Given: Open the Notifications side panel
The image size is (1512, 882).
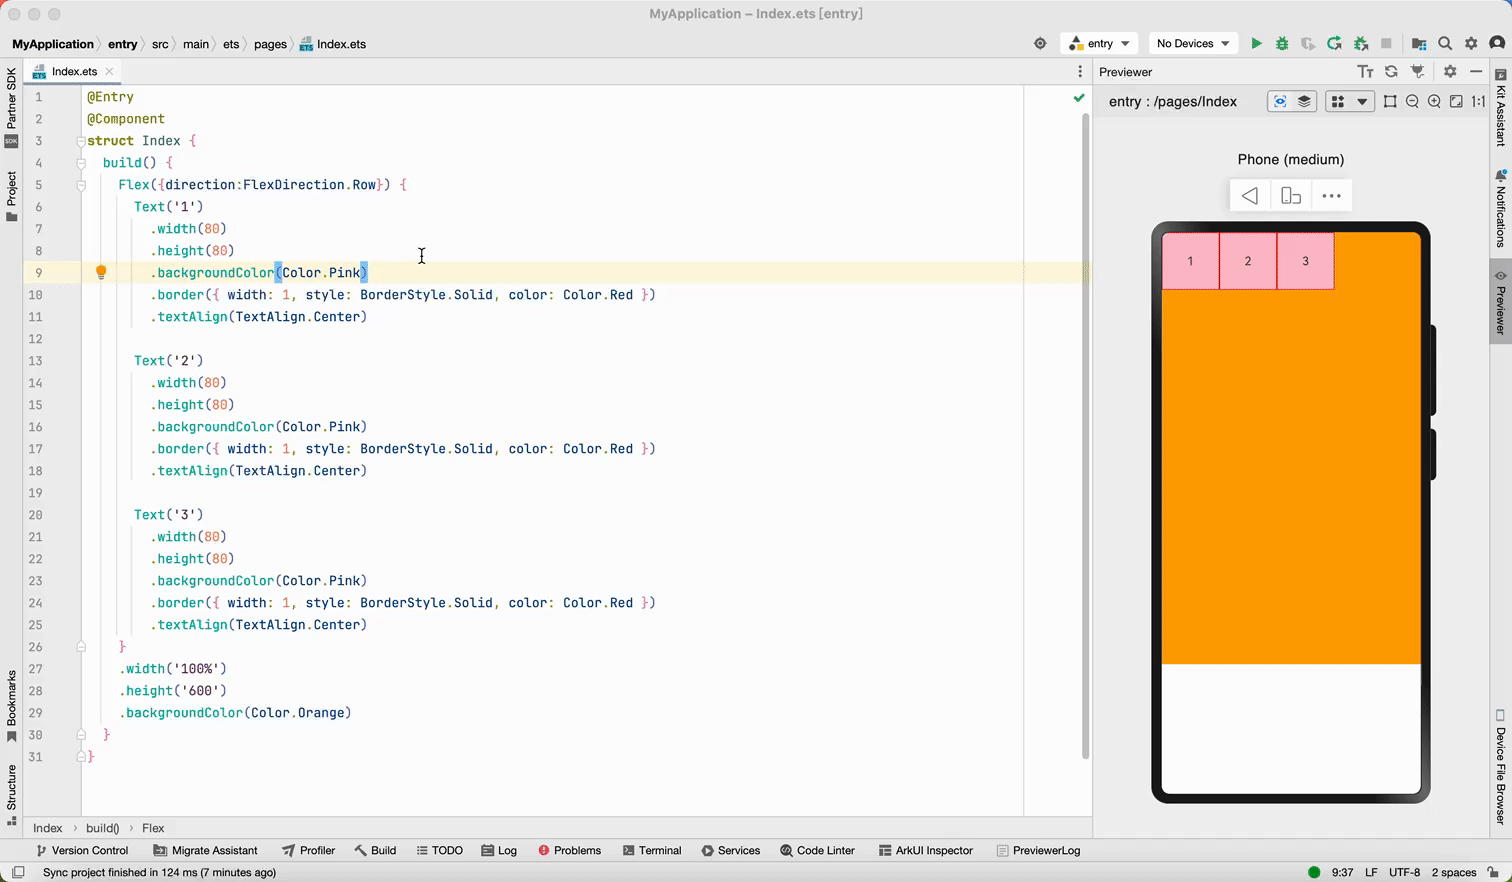Looking at the screenshot, I should click(1501, 208).
